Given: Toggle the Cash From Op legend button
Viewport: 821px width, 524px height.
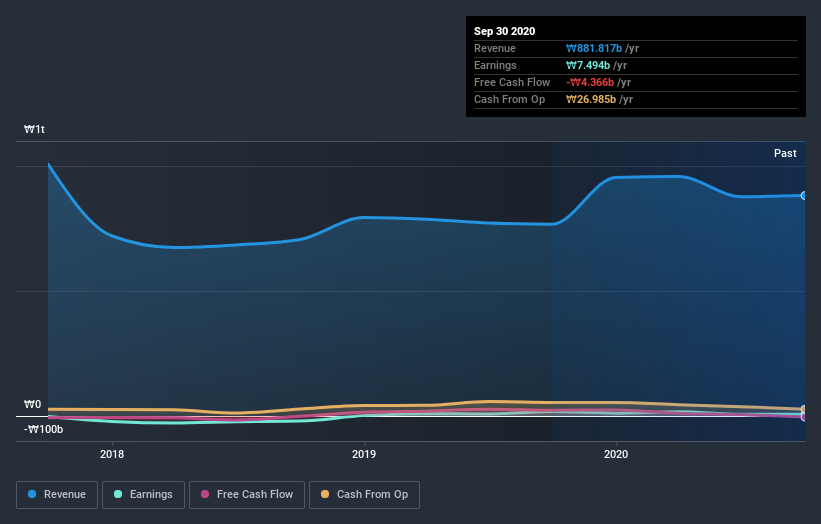Looking at the screenshot, I should click(x=364, y=495).
